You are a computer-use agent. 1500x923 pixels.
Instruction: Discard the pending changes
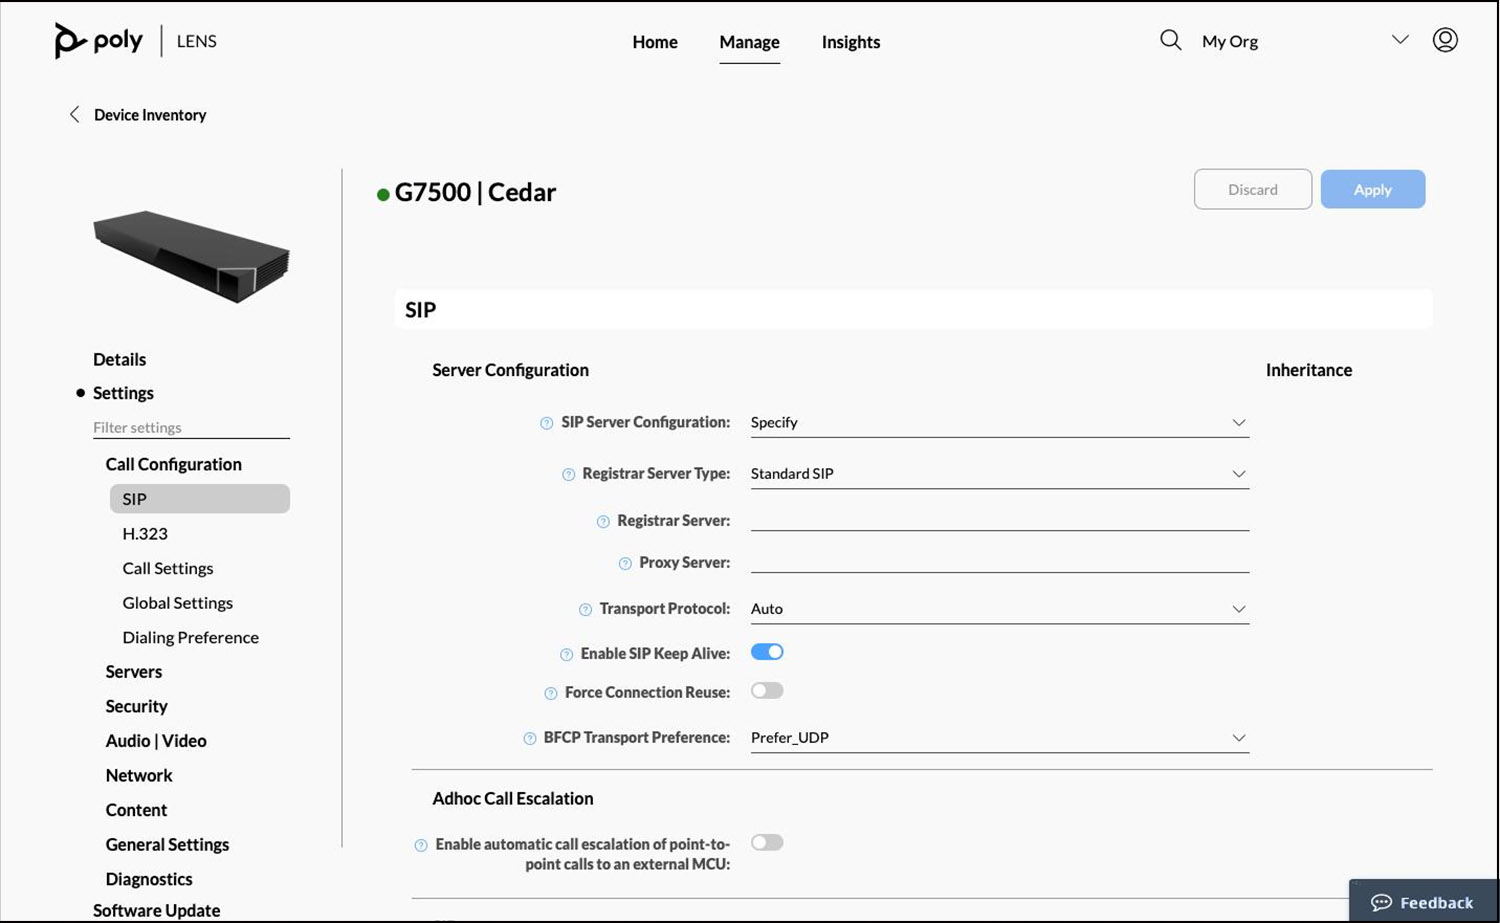coord(1252,189)
